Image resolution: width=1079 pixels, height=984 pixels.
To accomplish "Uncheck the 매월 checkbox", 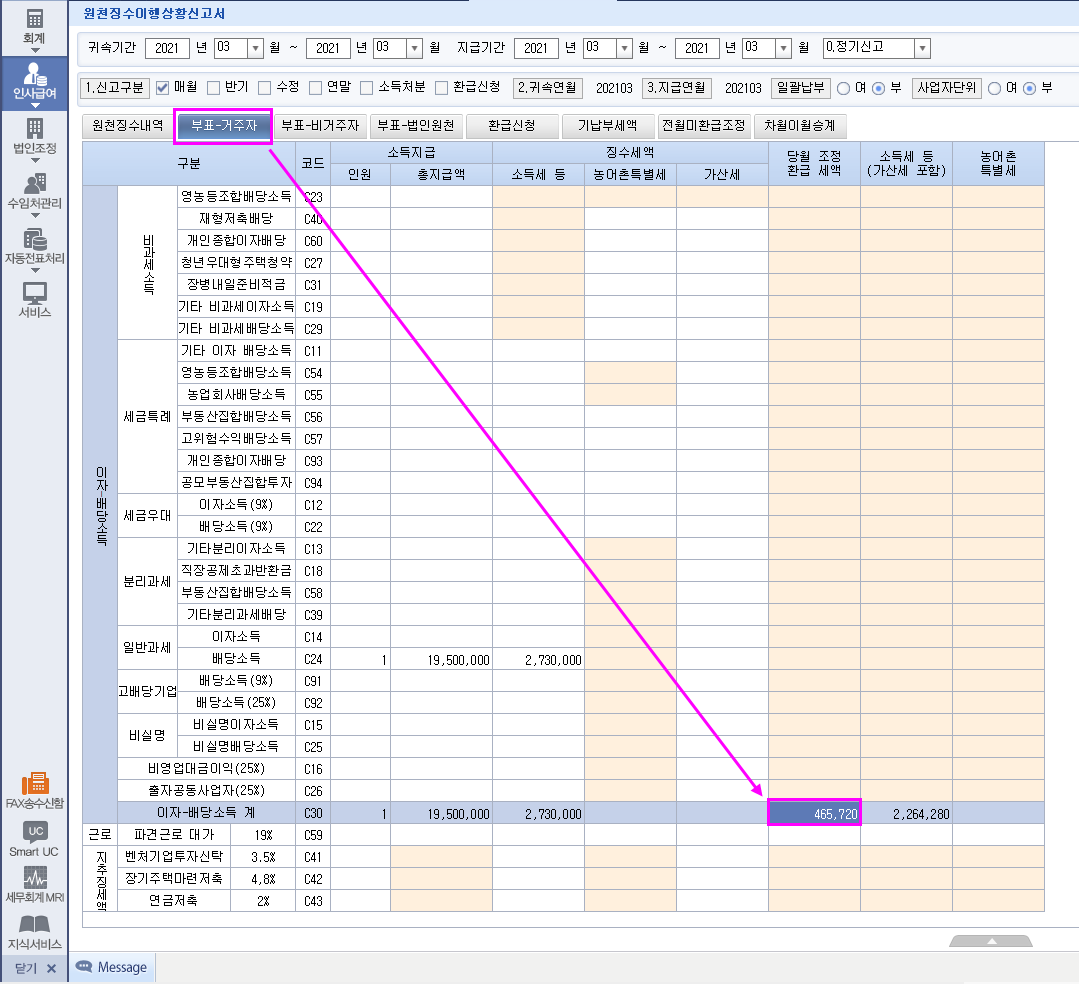I will [x=162, y=88].
